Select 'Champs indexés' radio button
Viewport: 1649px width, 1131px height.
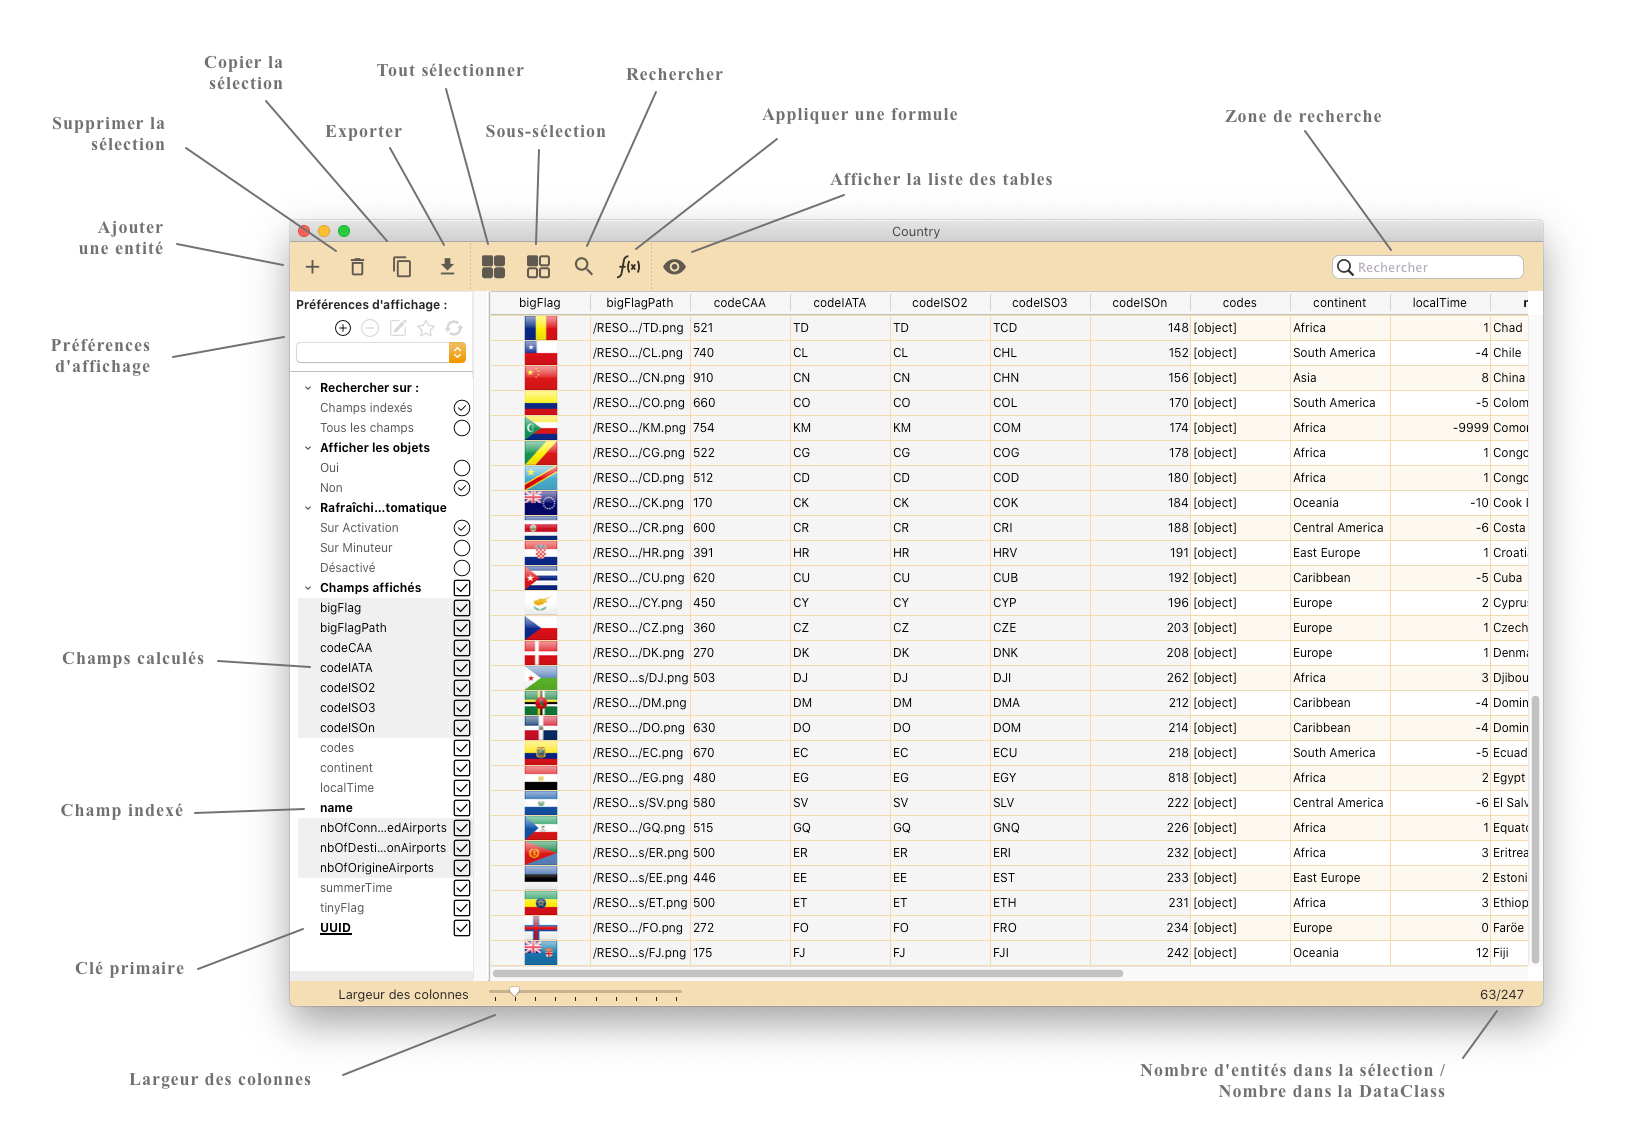coord(462,408)
